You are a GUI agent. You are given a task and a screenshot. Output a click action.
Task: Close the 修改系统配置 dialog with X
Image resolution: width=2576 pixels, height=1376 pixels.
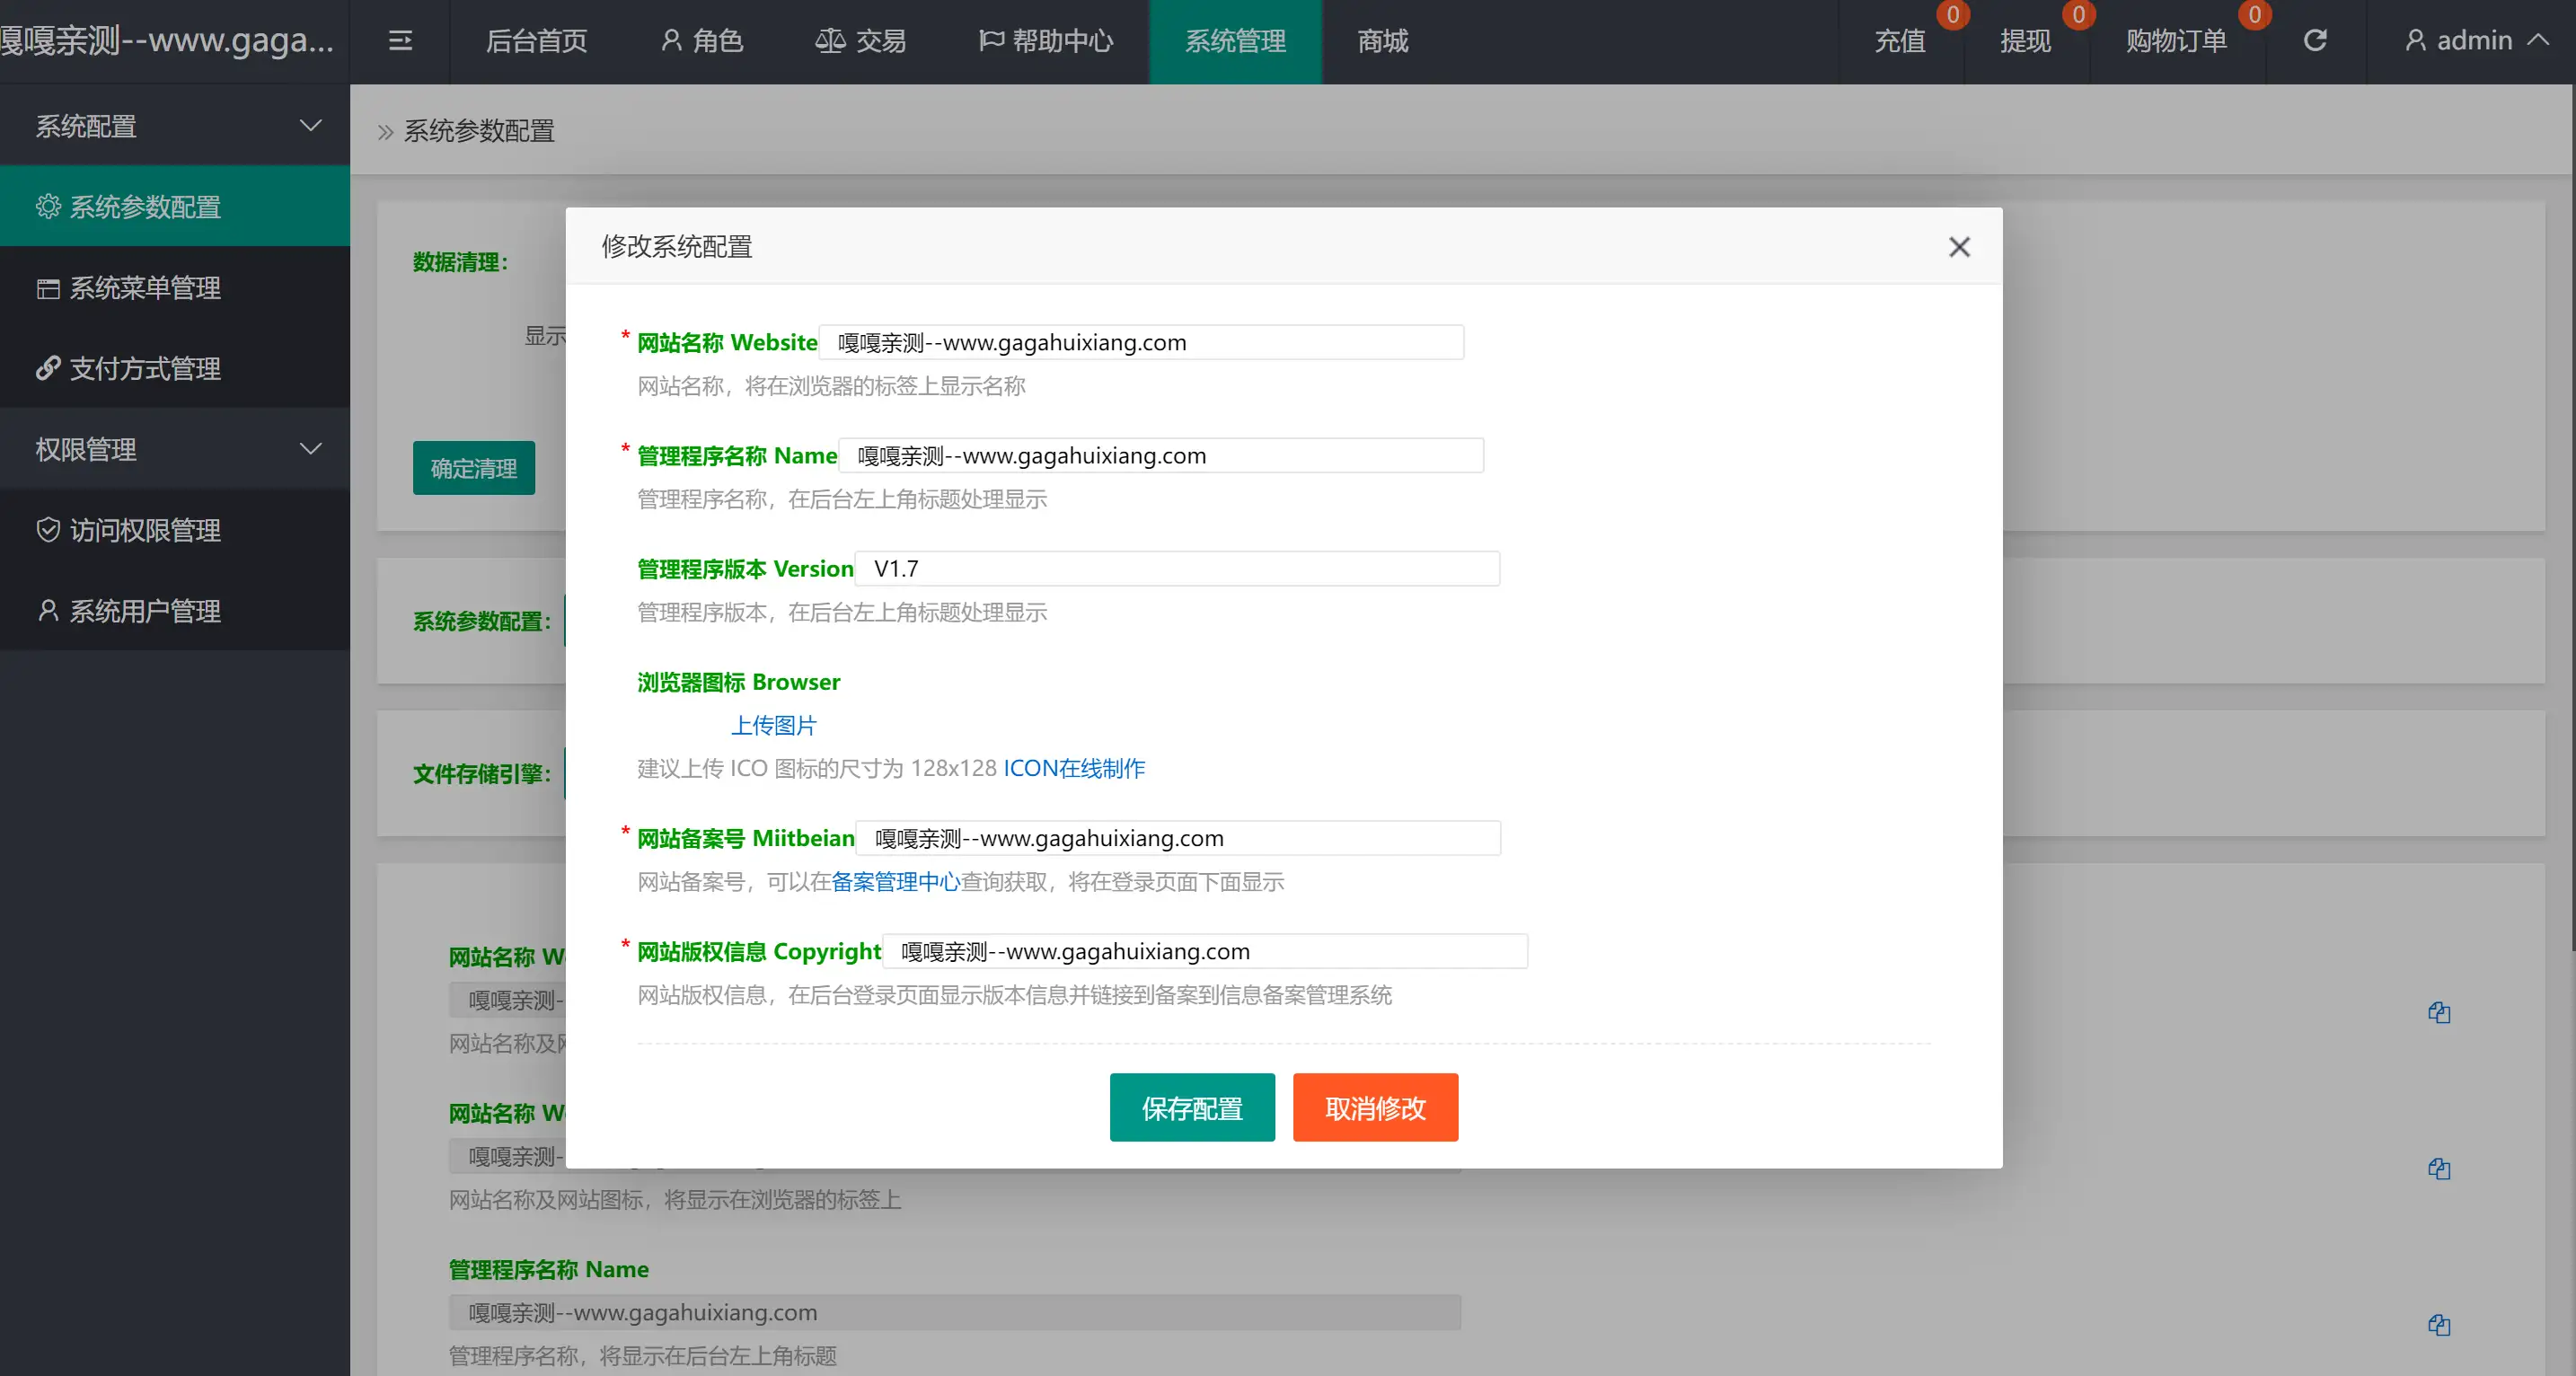coord(1959,247)
